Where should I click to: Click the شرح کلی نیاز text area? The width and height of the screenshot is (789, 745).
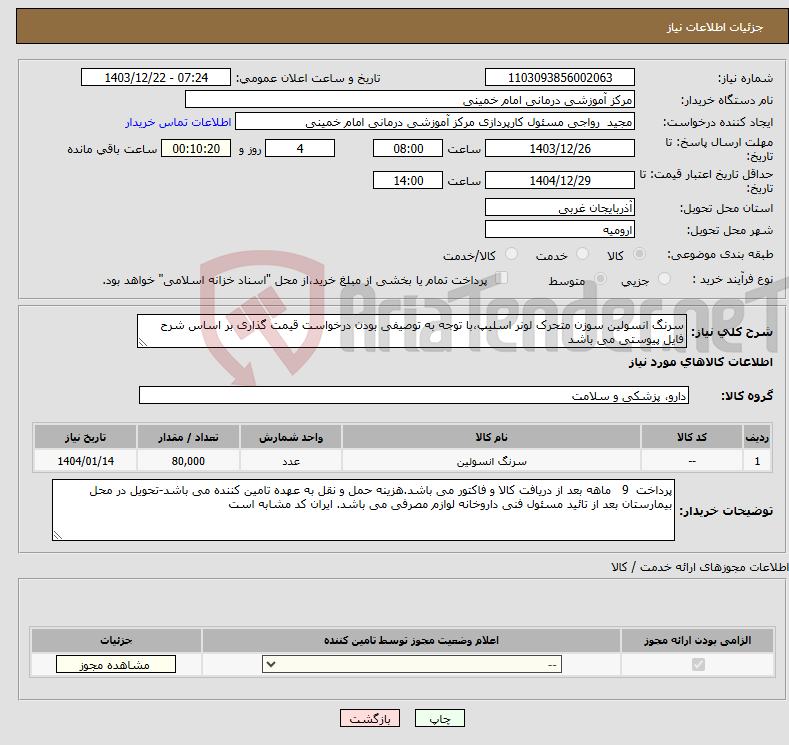[412, 331]
